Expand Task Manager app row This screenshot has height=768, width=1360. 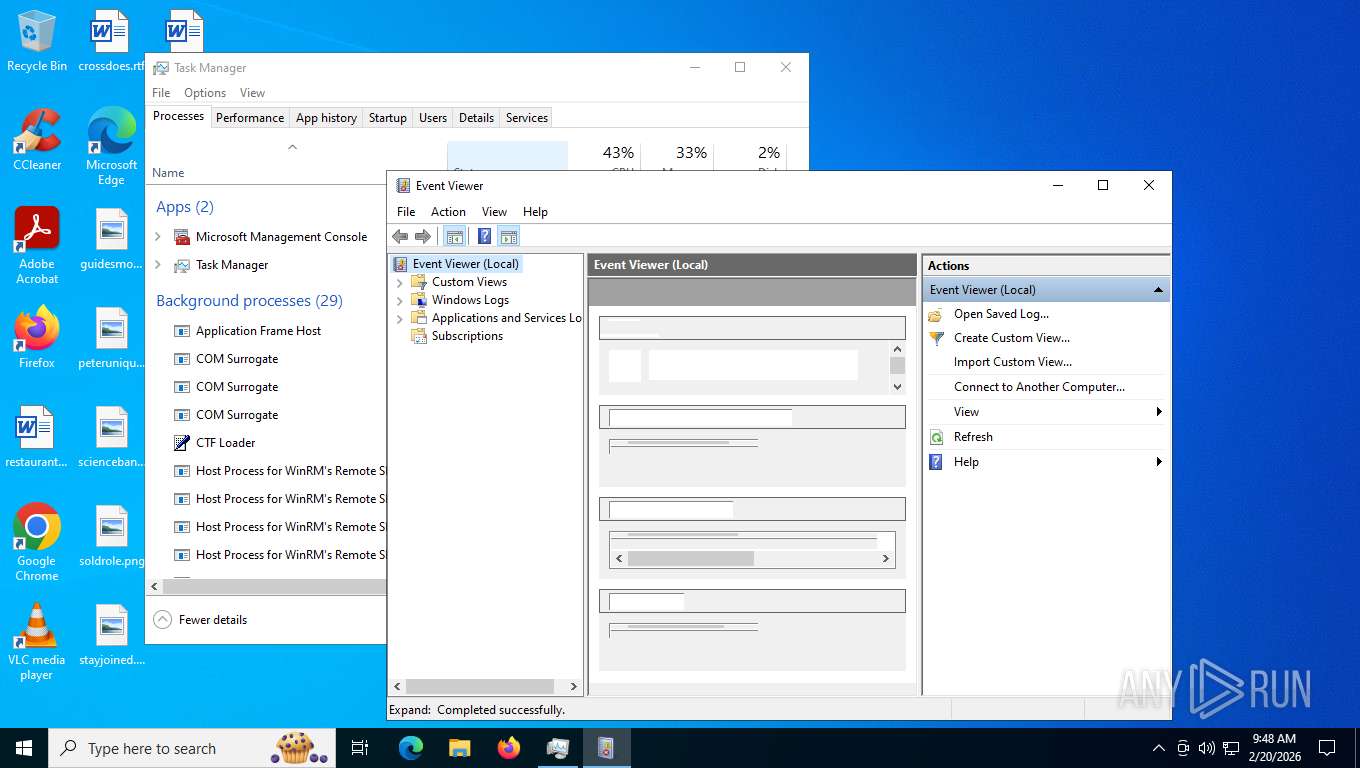pos(158,265)
